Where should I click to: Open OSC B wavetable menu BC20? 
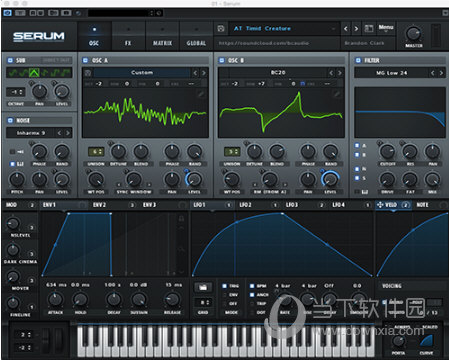pos(277,72)
